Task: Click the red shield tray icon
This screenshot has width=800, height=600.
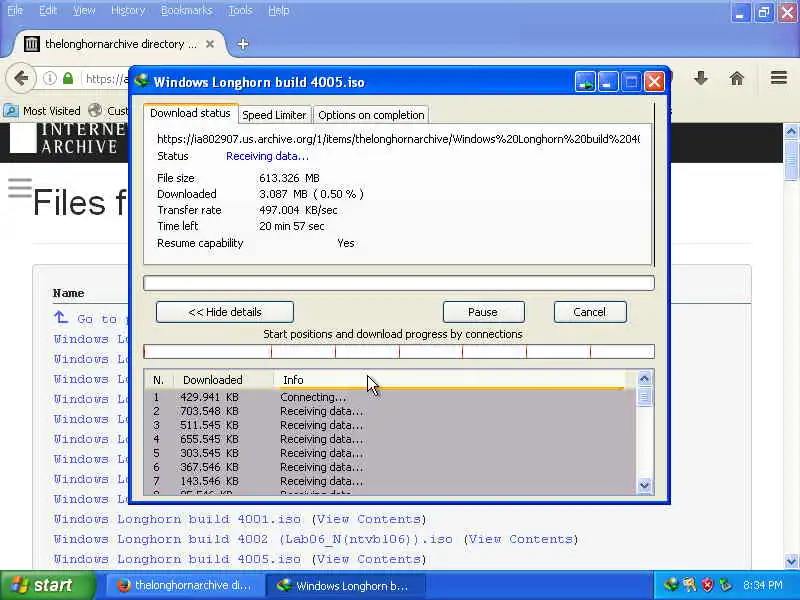Action: point(707,585)
